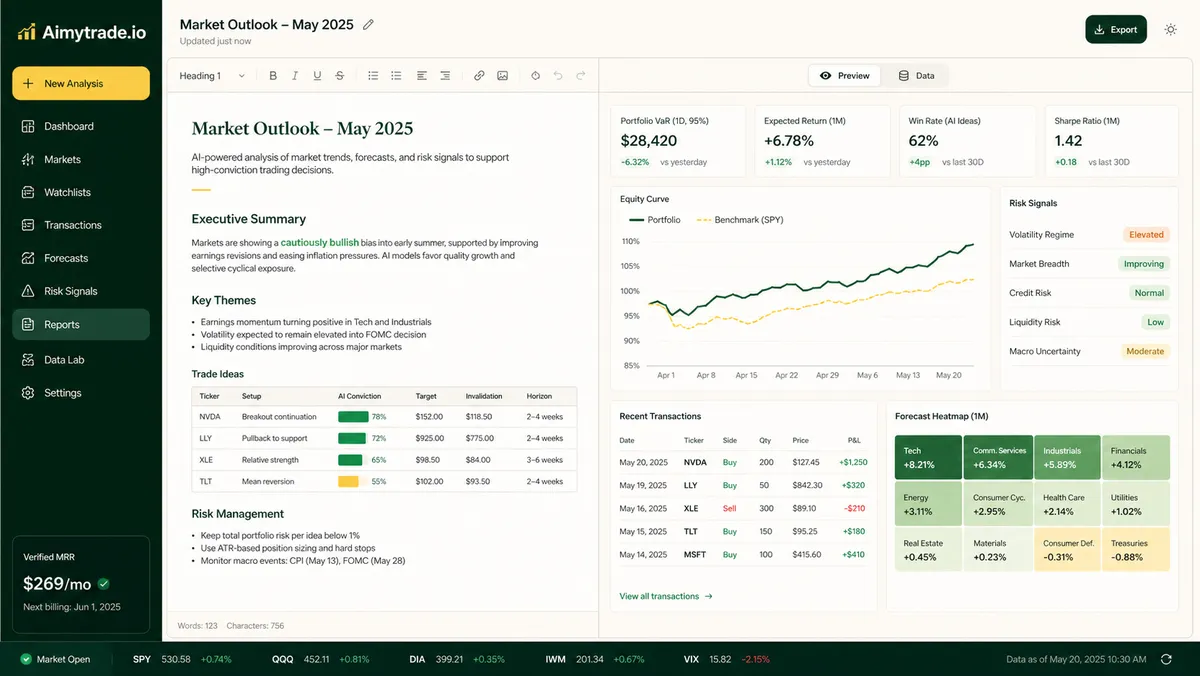Click the Win Rate (AI Ideas) 62% card
Screen dimensions: 1200x676
click(x=967, y=141)
